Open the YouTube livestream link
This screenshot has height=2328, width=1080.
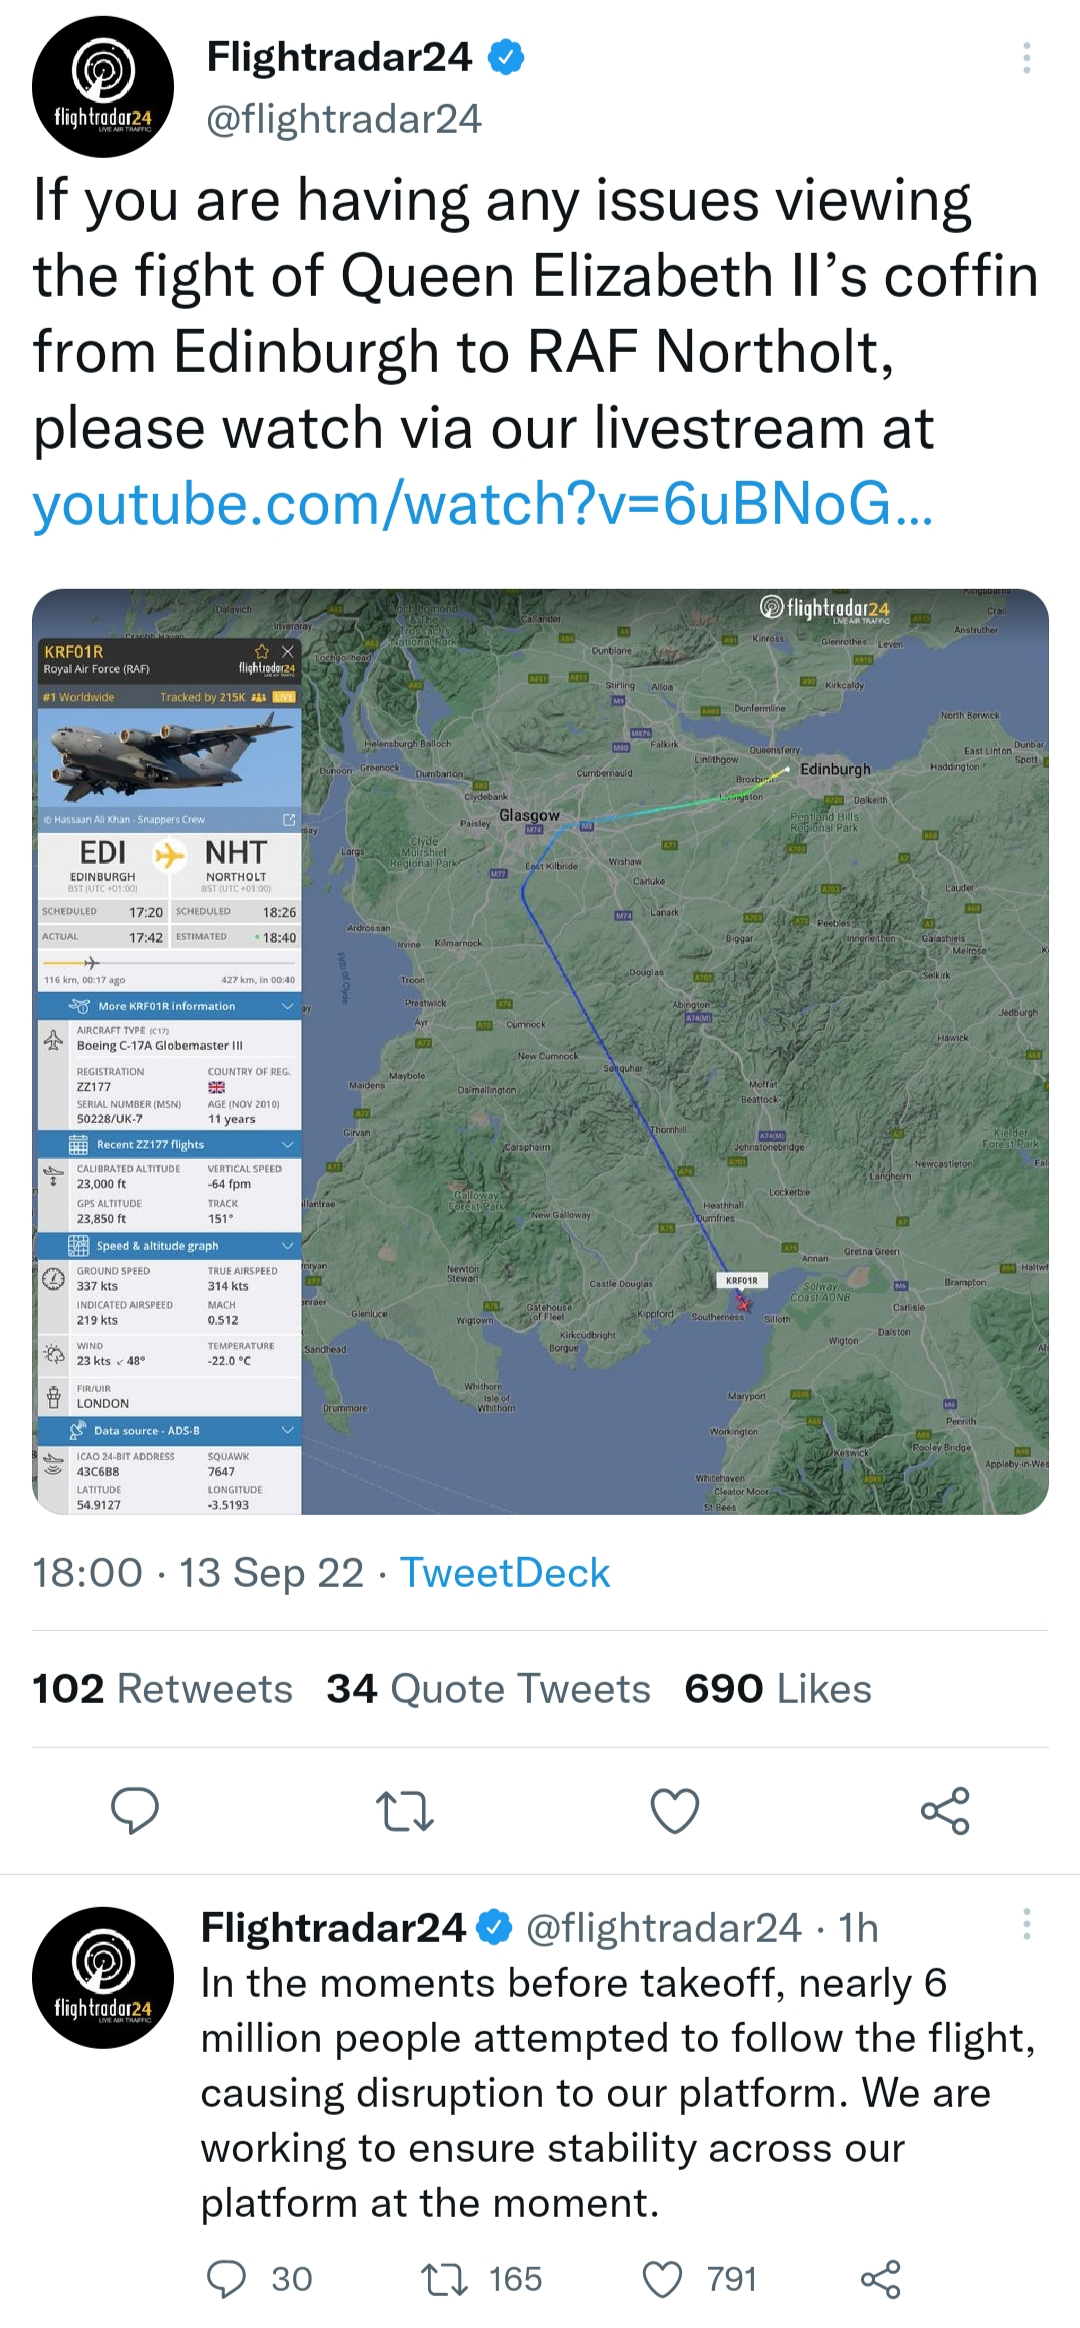point(483,503)
